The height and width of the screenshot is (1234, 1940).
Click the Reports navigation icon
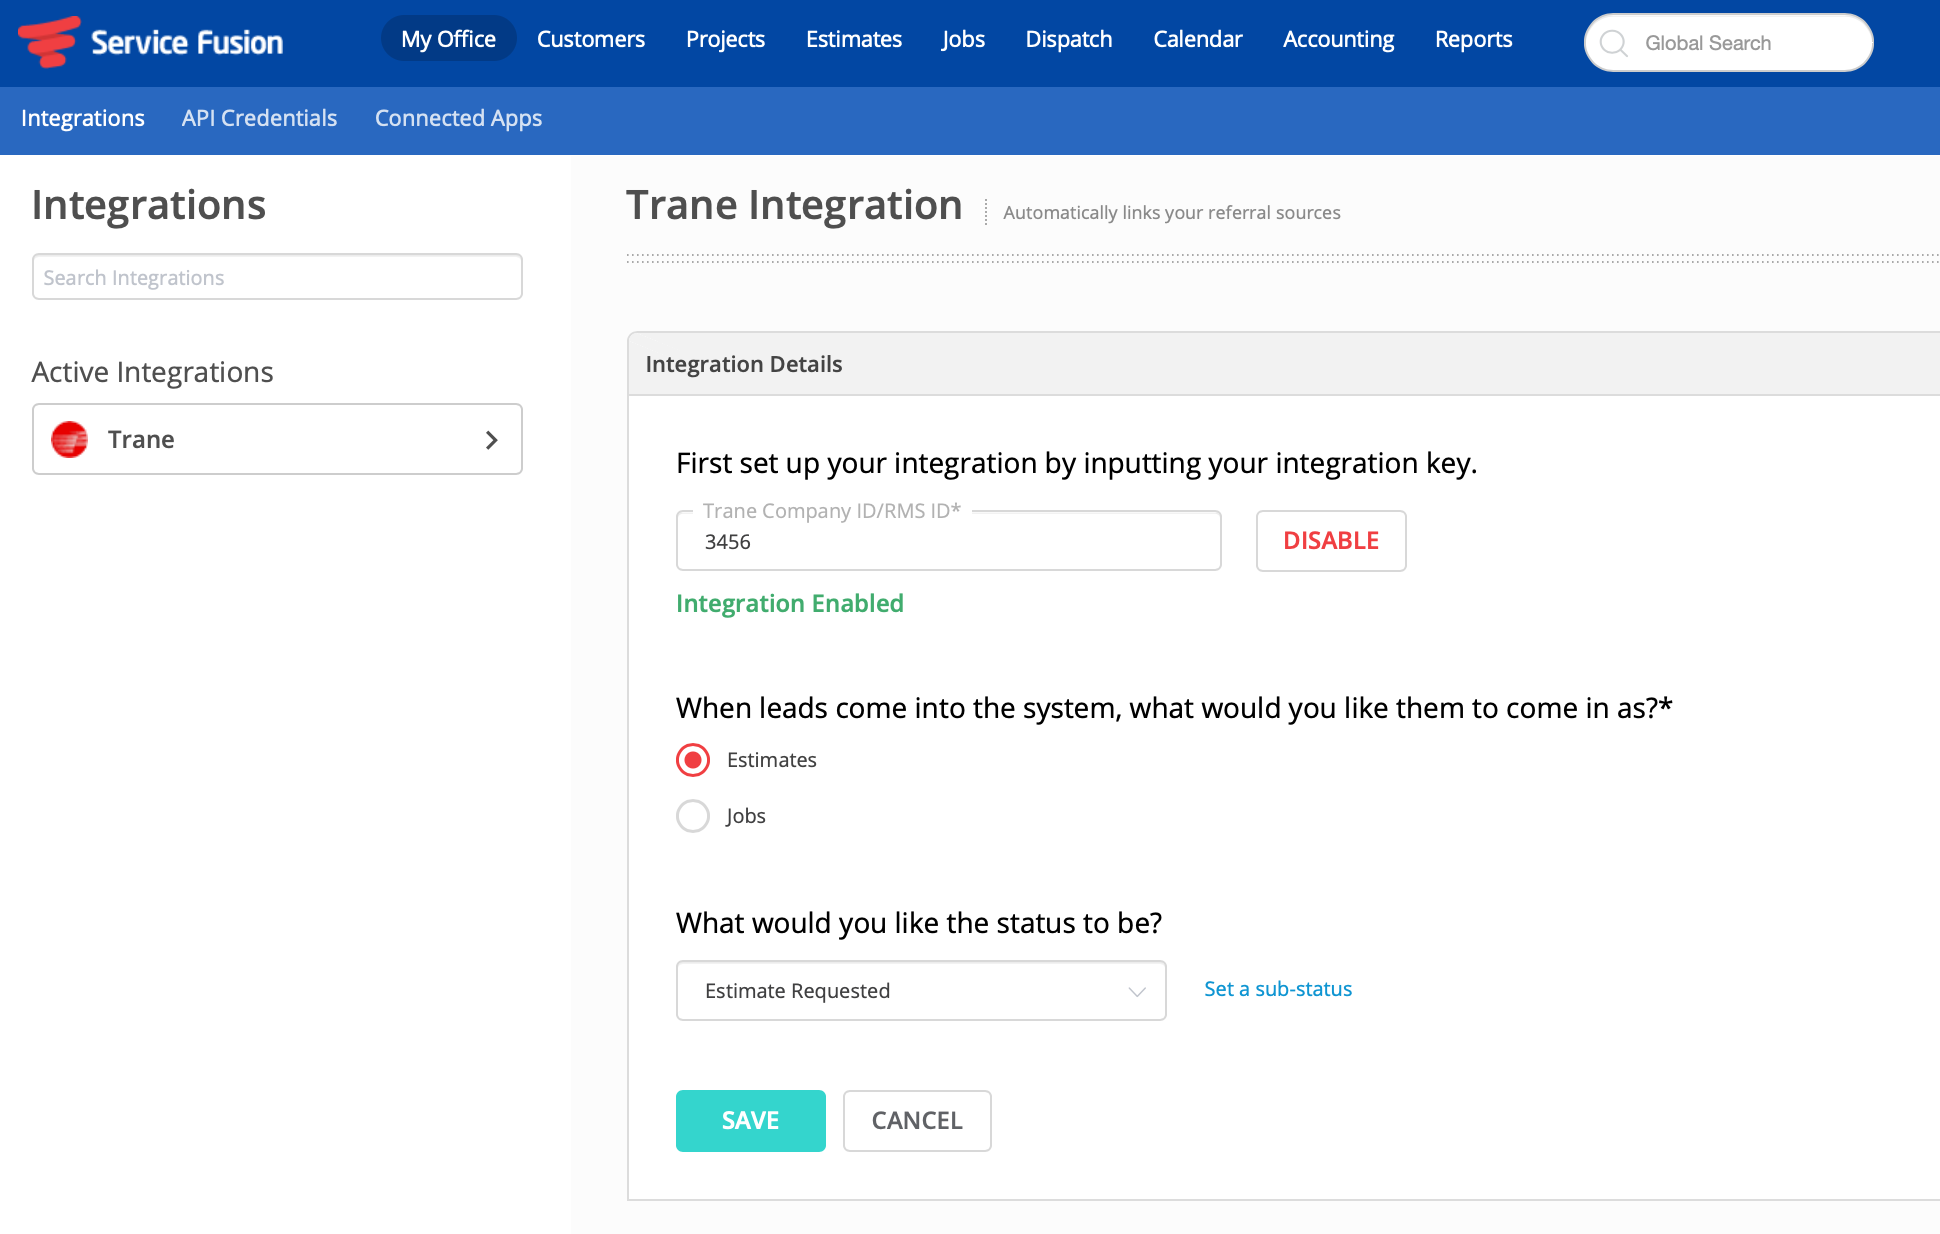(x=1473, y=38)
